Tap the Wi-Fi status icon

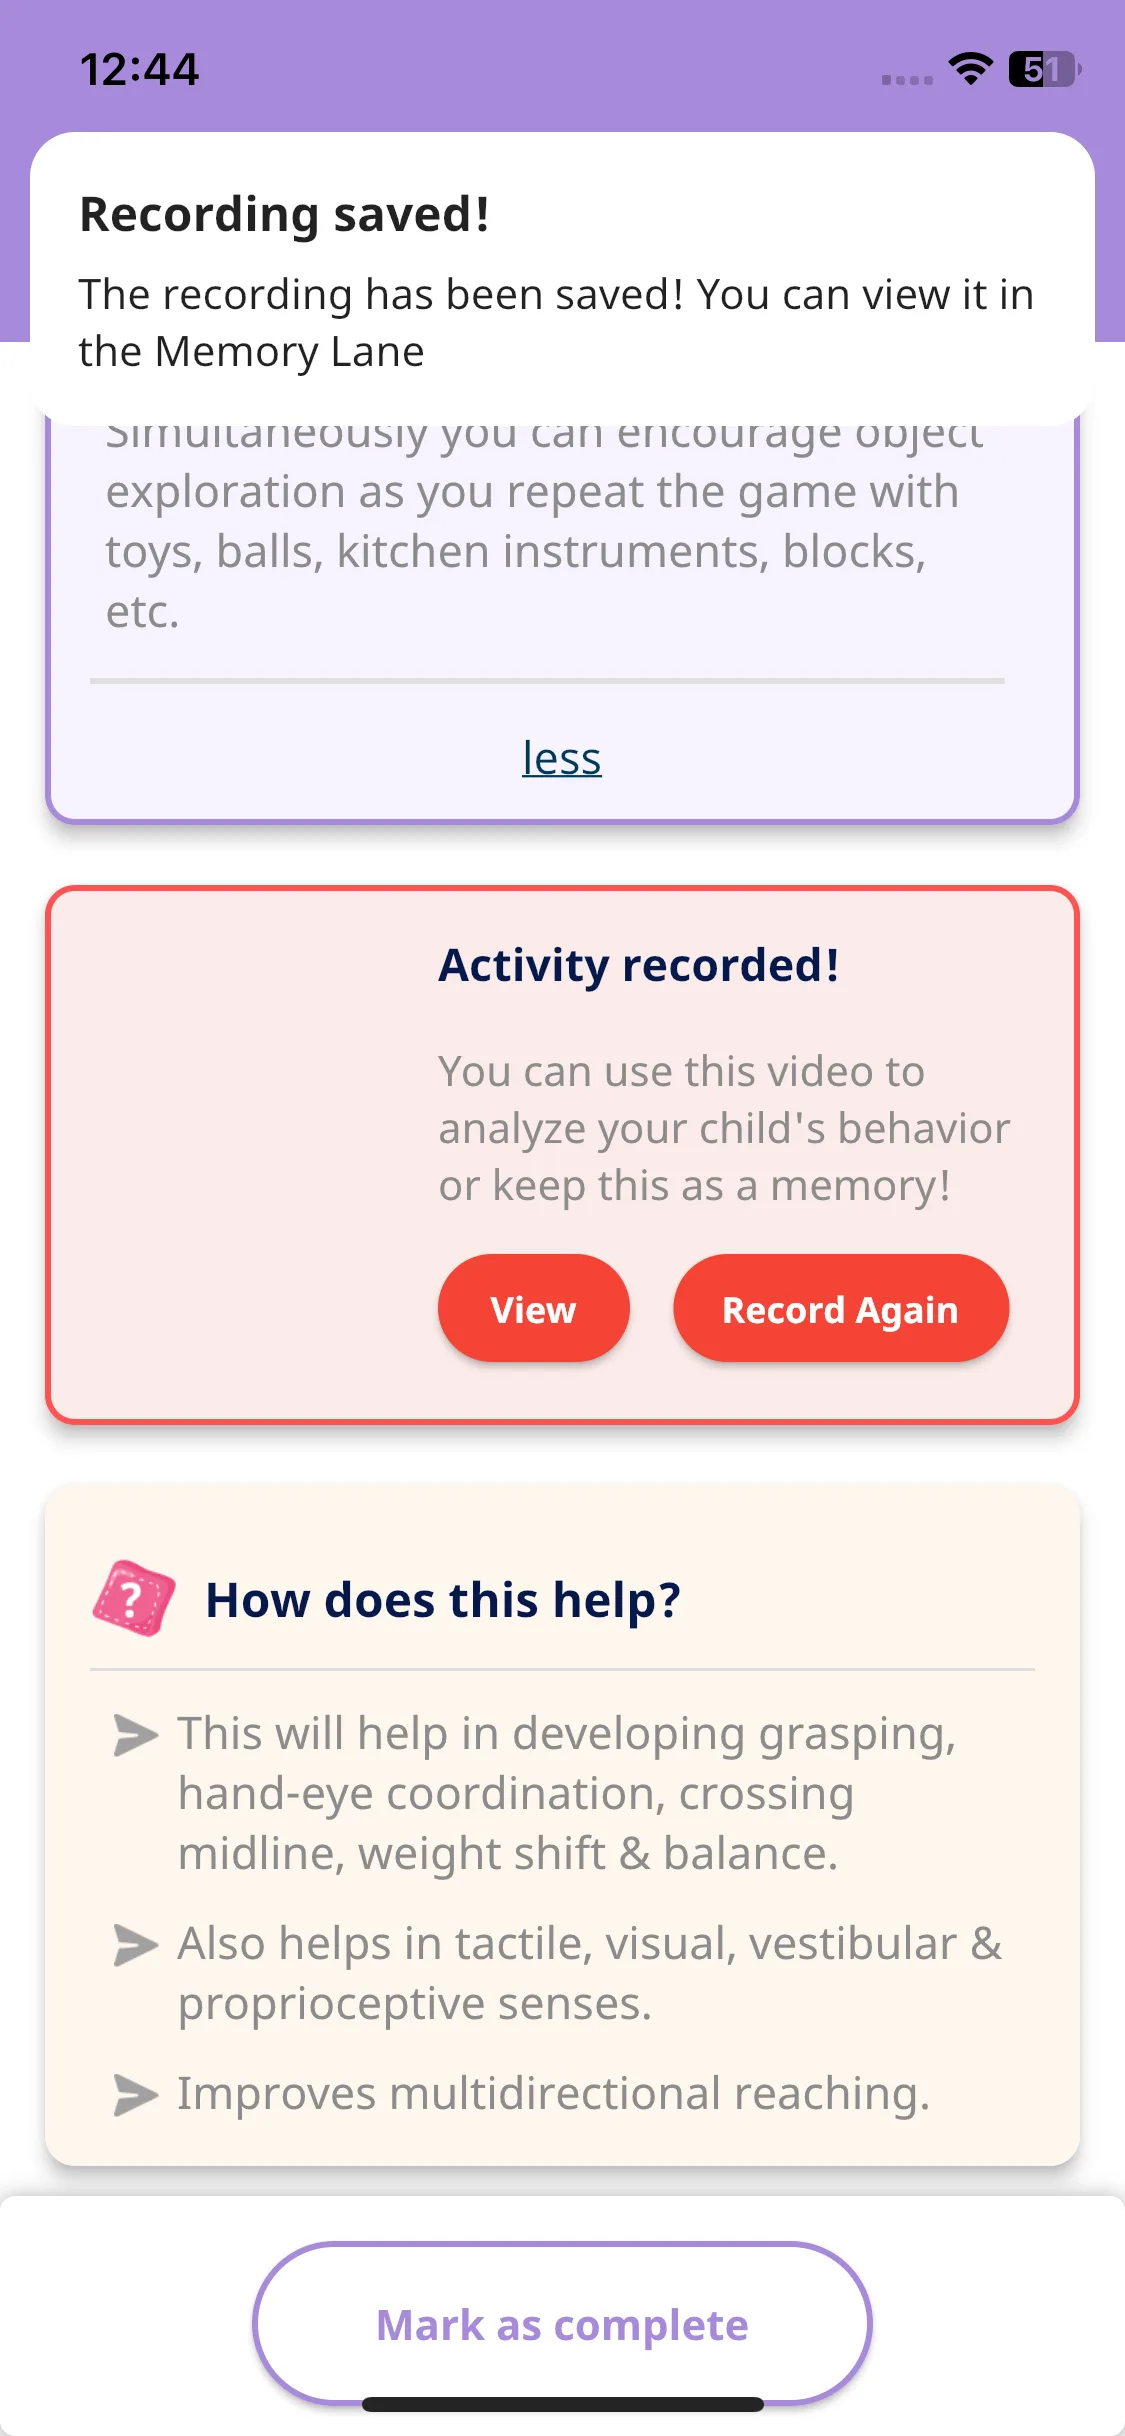click(x=970, y=69)
